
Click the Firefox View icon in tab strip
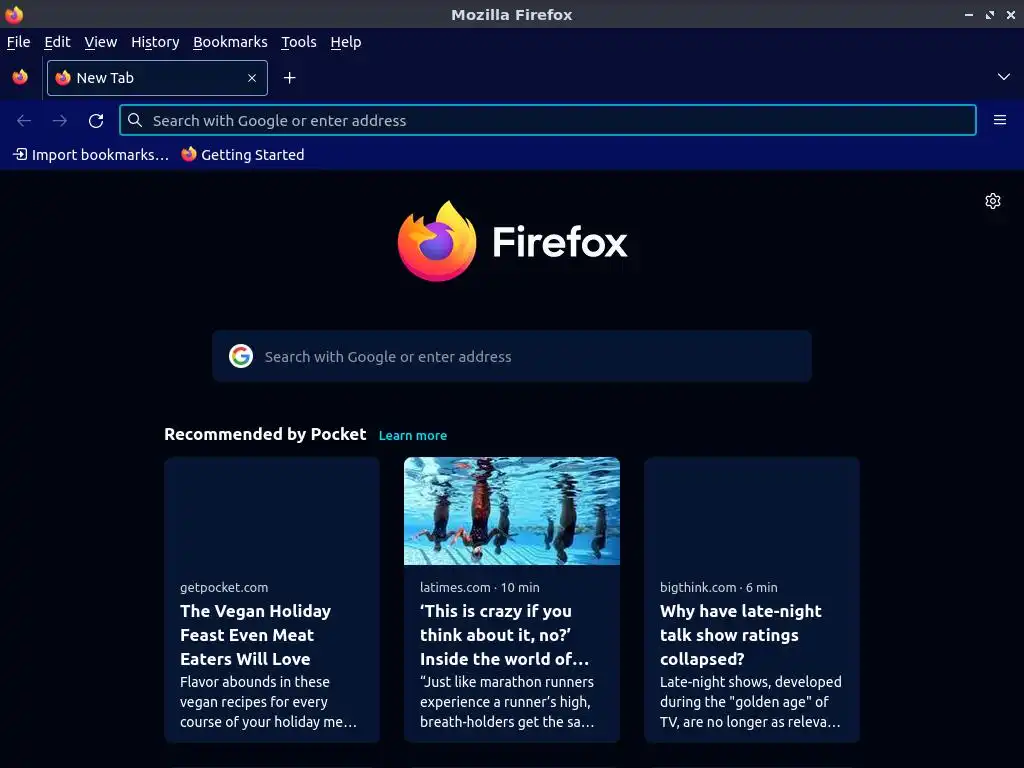(20, 77)
